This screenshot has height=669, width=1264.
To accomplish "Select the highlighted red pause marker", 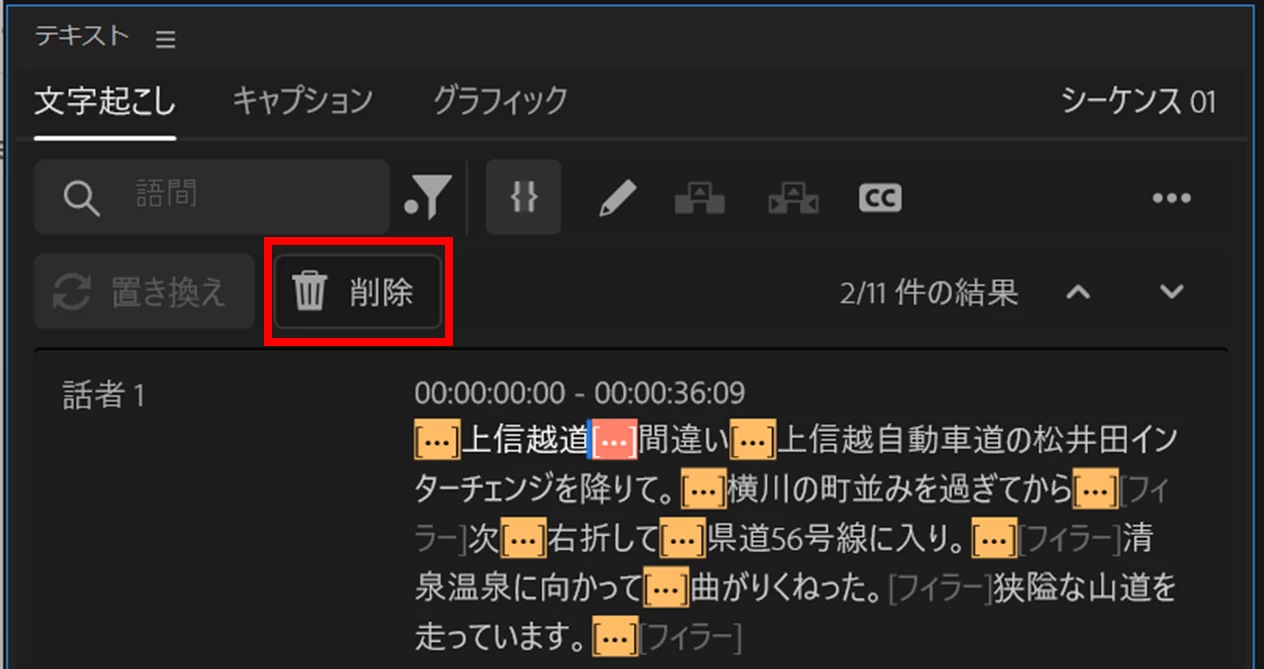I will (615, 440).
